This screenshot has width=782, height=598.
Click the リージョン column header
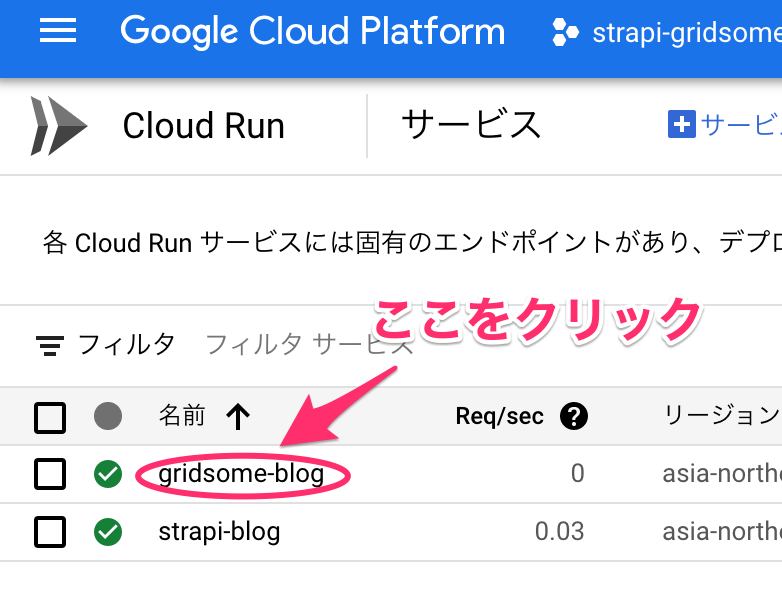(722, 415)
